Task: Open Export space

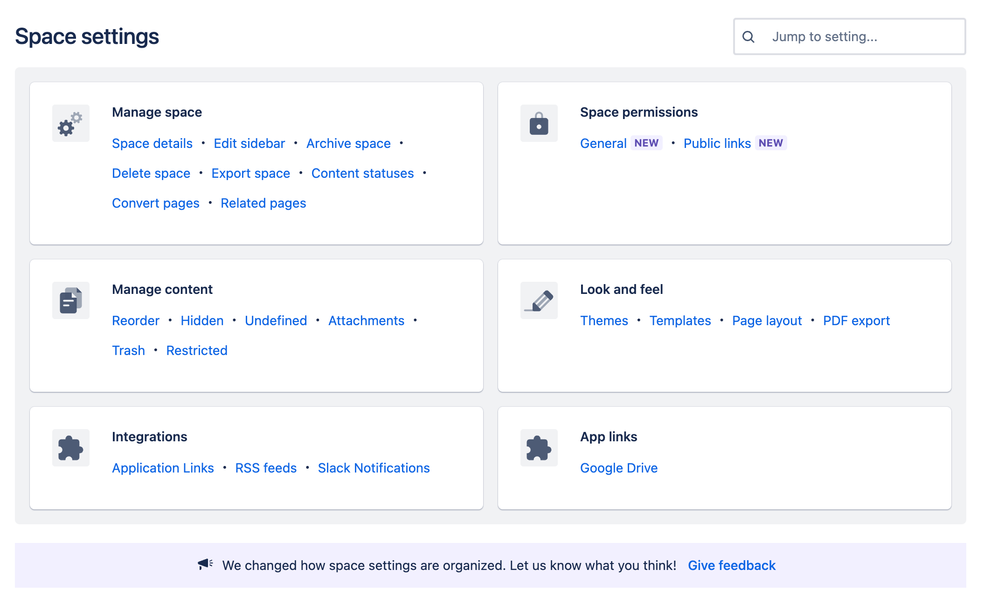Action: pos(251,173)
